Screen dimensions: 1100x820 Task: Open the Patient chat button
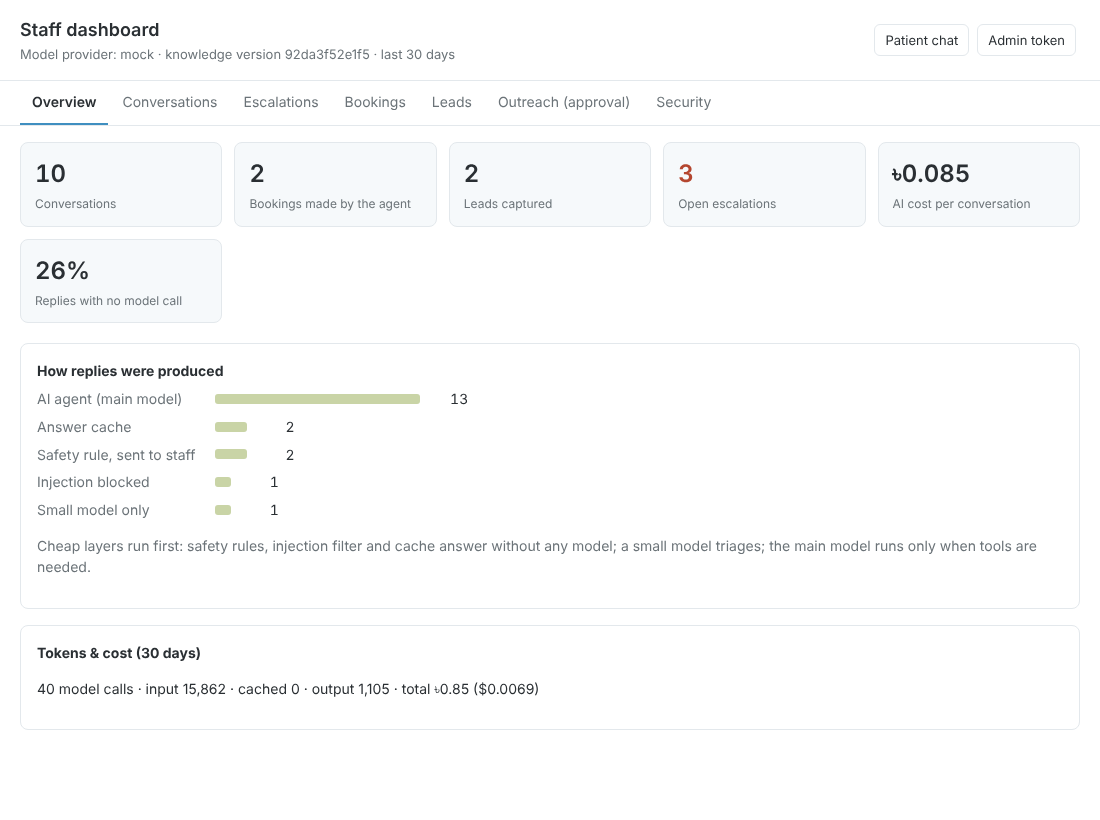point(921,40)
